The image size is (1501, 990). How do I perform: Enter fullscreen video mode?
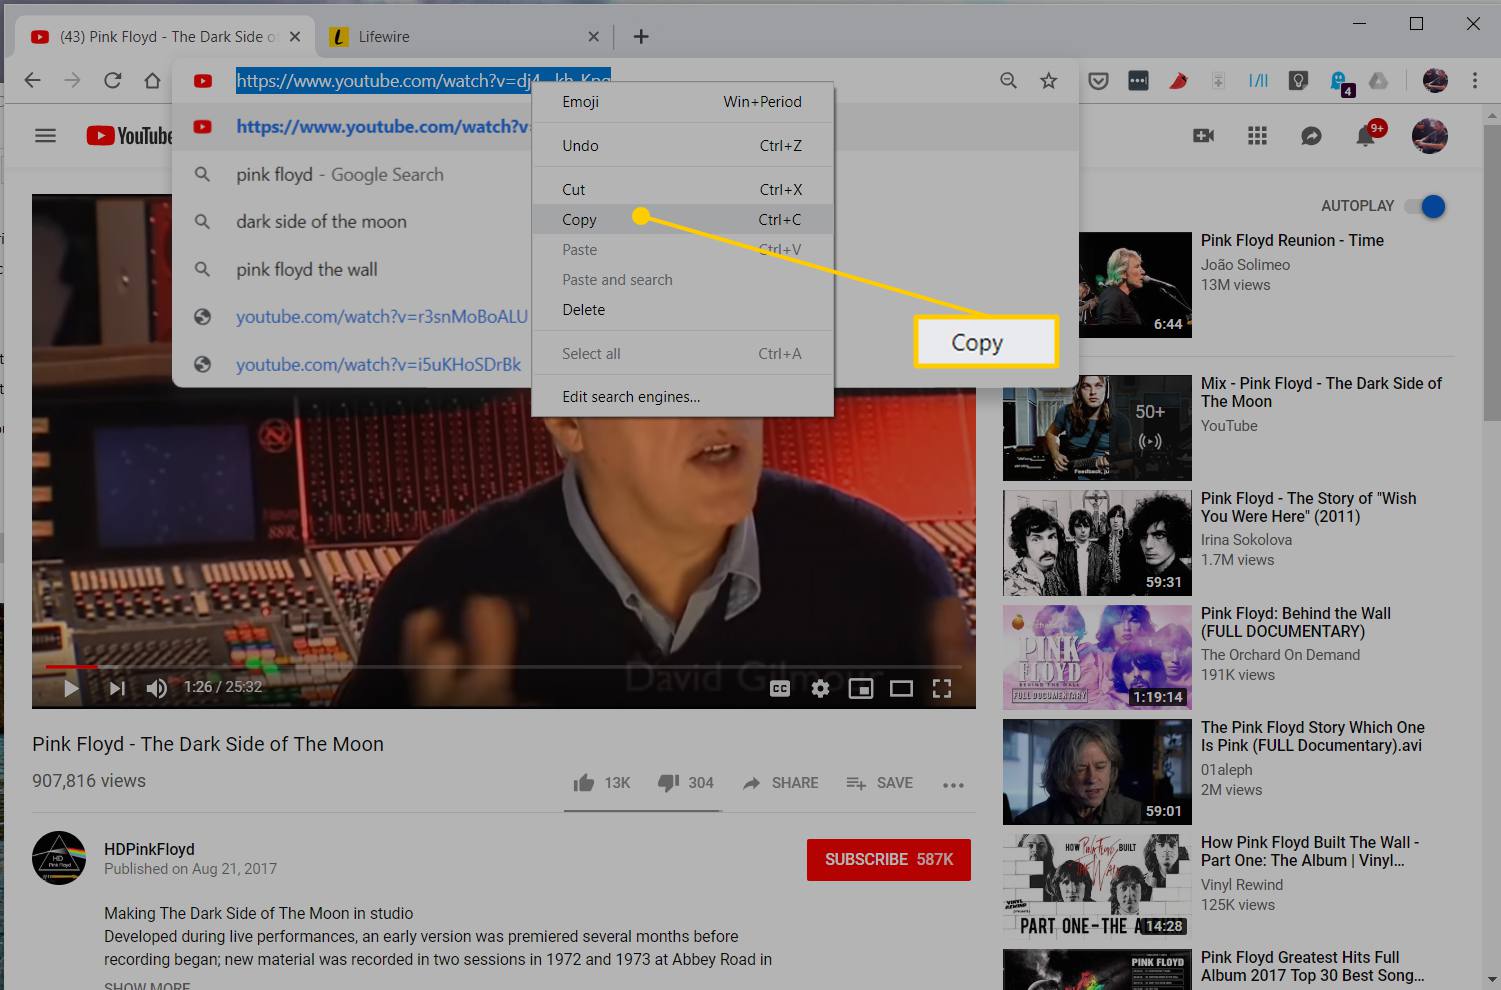pos(941,688)
